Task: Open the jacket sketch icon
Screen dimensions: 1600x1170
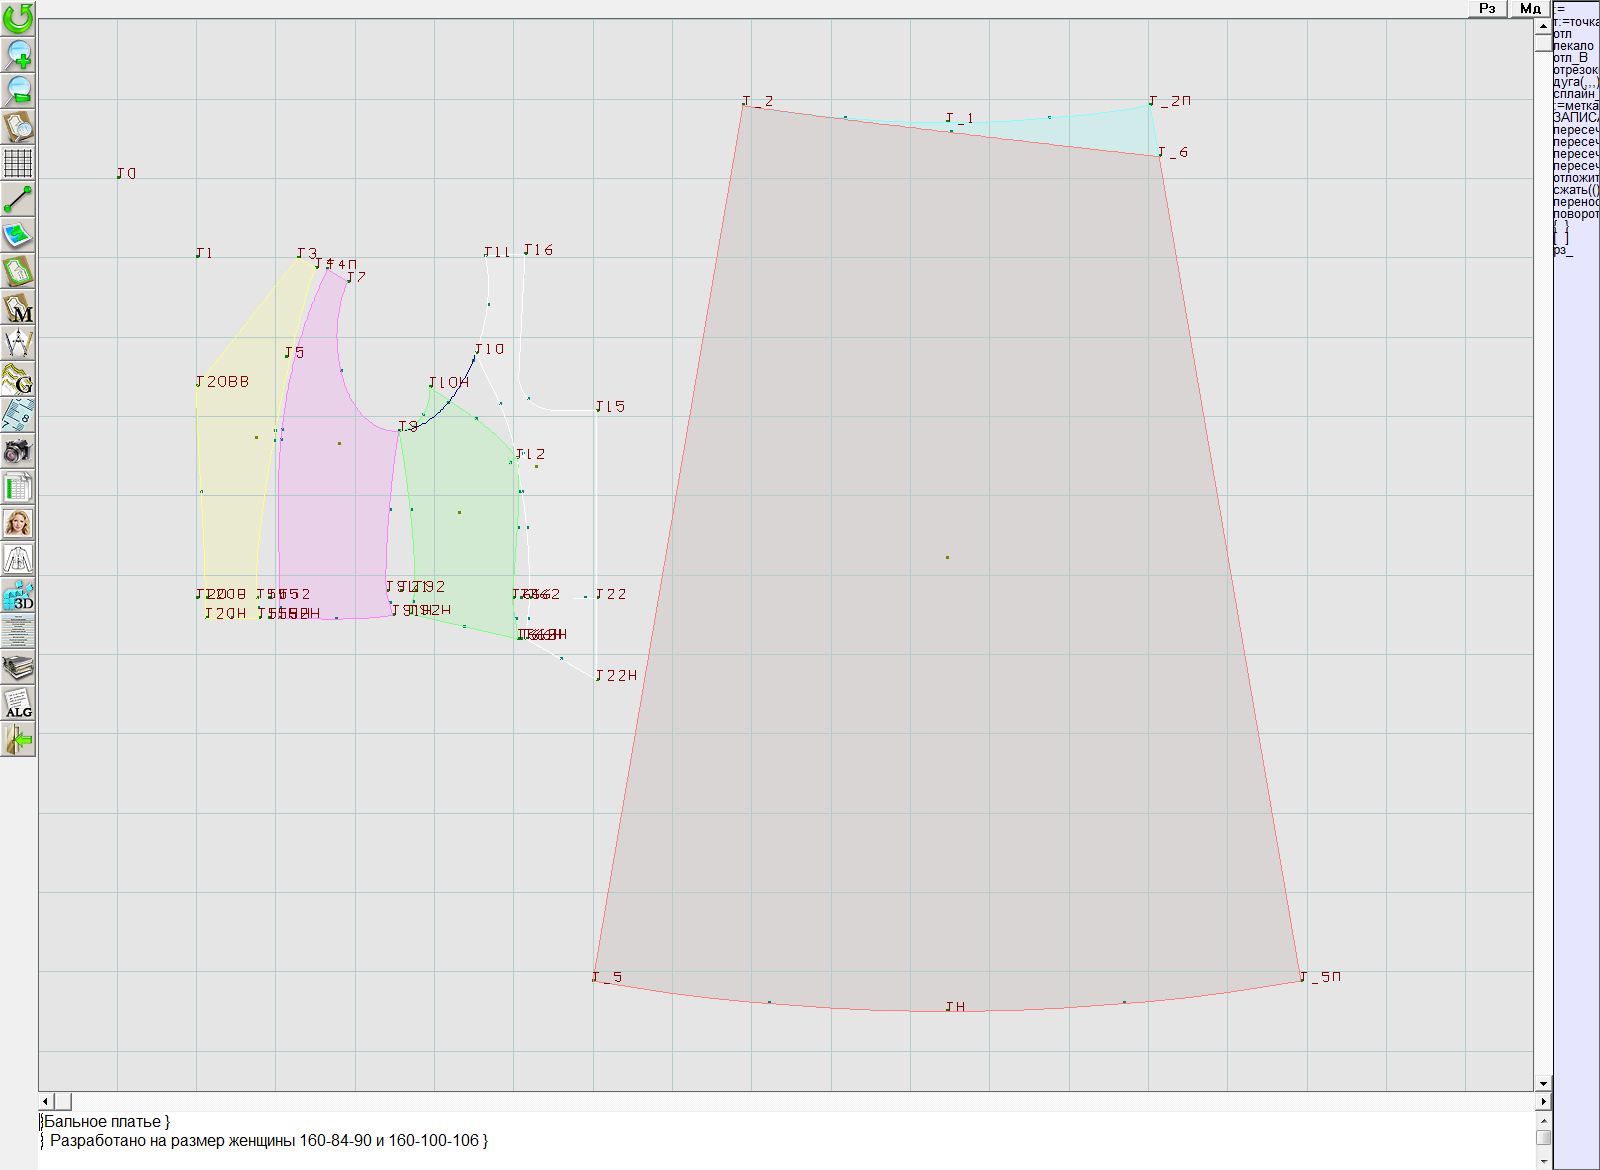Action: (x=18, y=559)
